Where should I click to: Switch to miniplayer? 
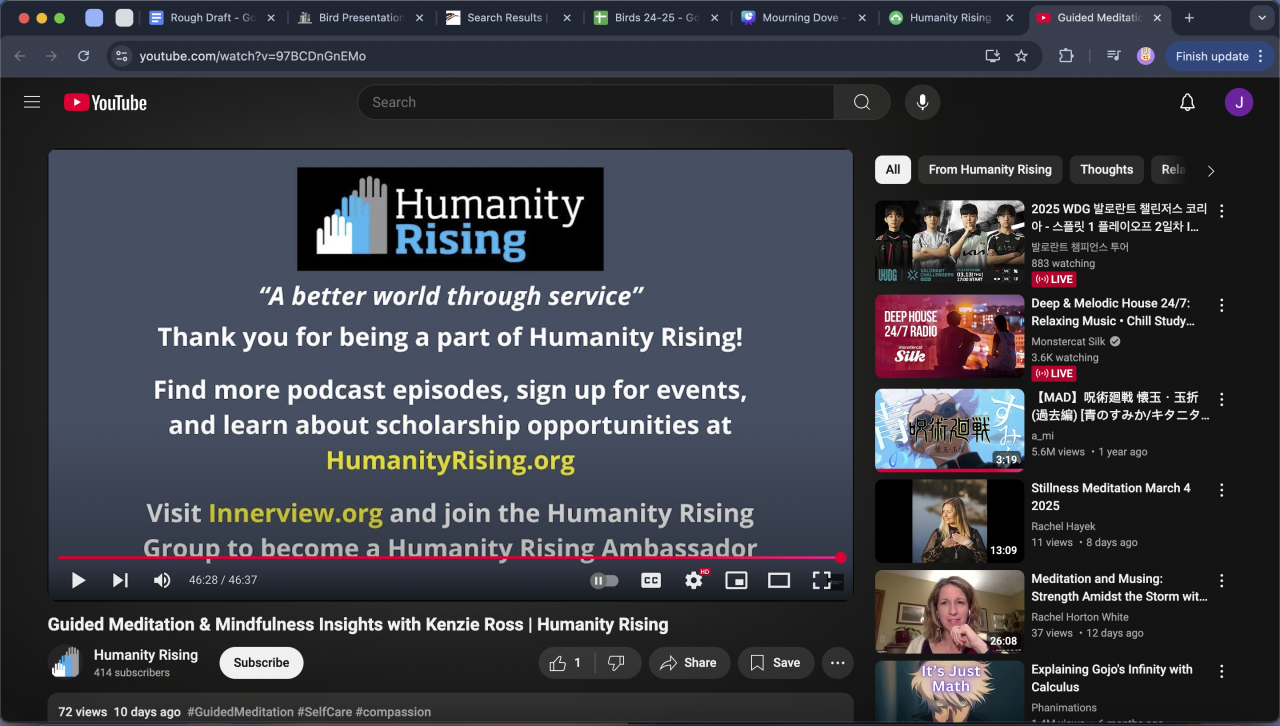(736, 580)
